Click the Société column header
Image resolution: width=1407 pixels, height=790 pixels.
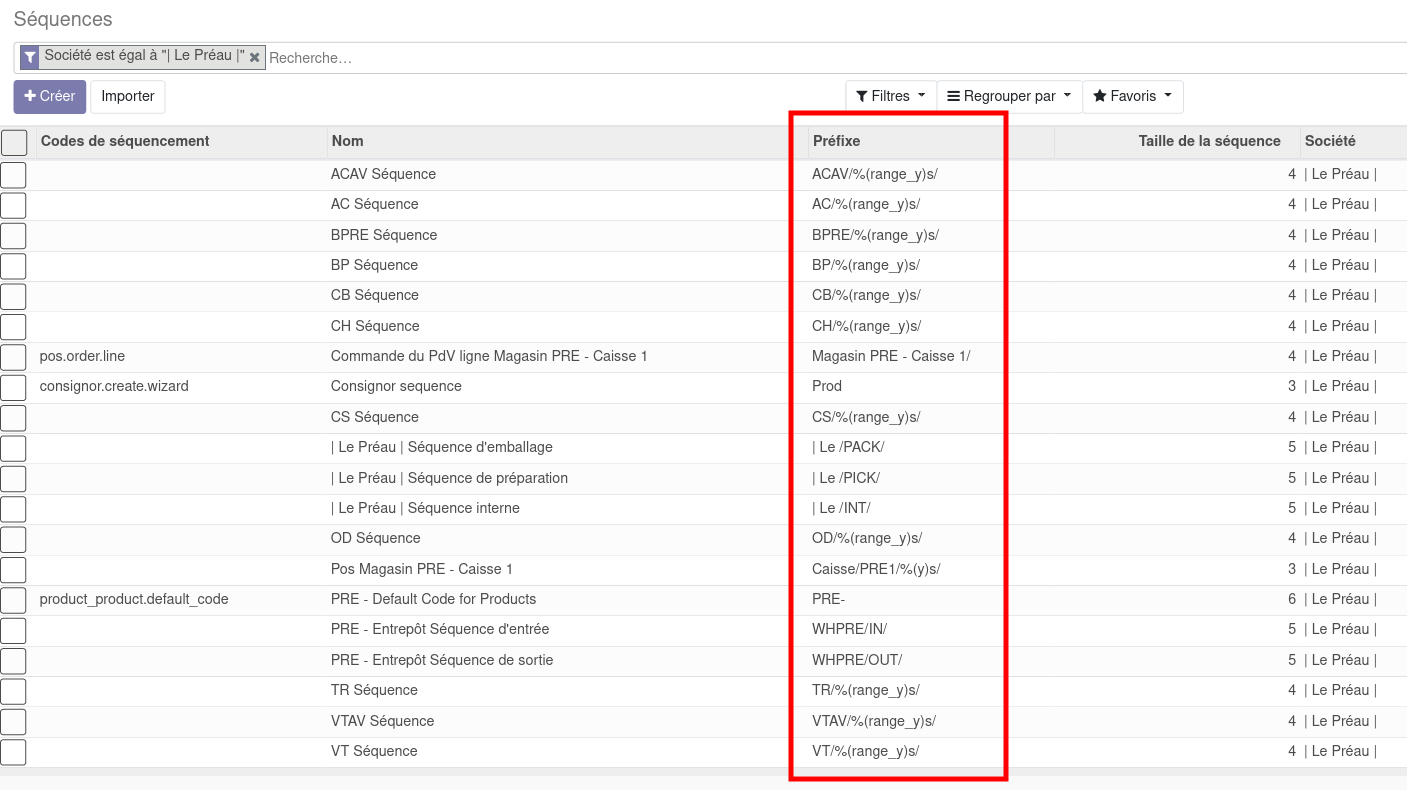coord(1330,142)
